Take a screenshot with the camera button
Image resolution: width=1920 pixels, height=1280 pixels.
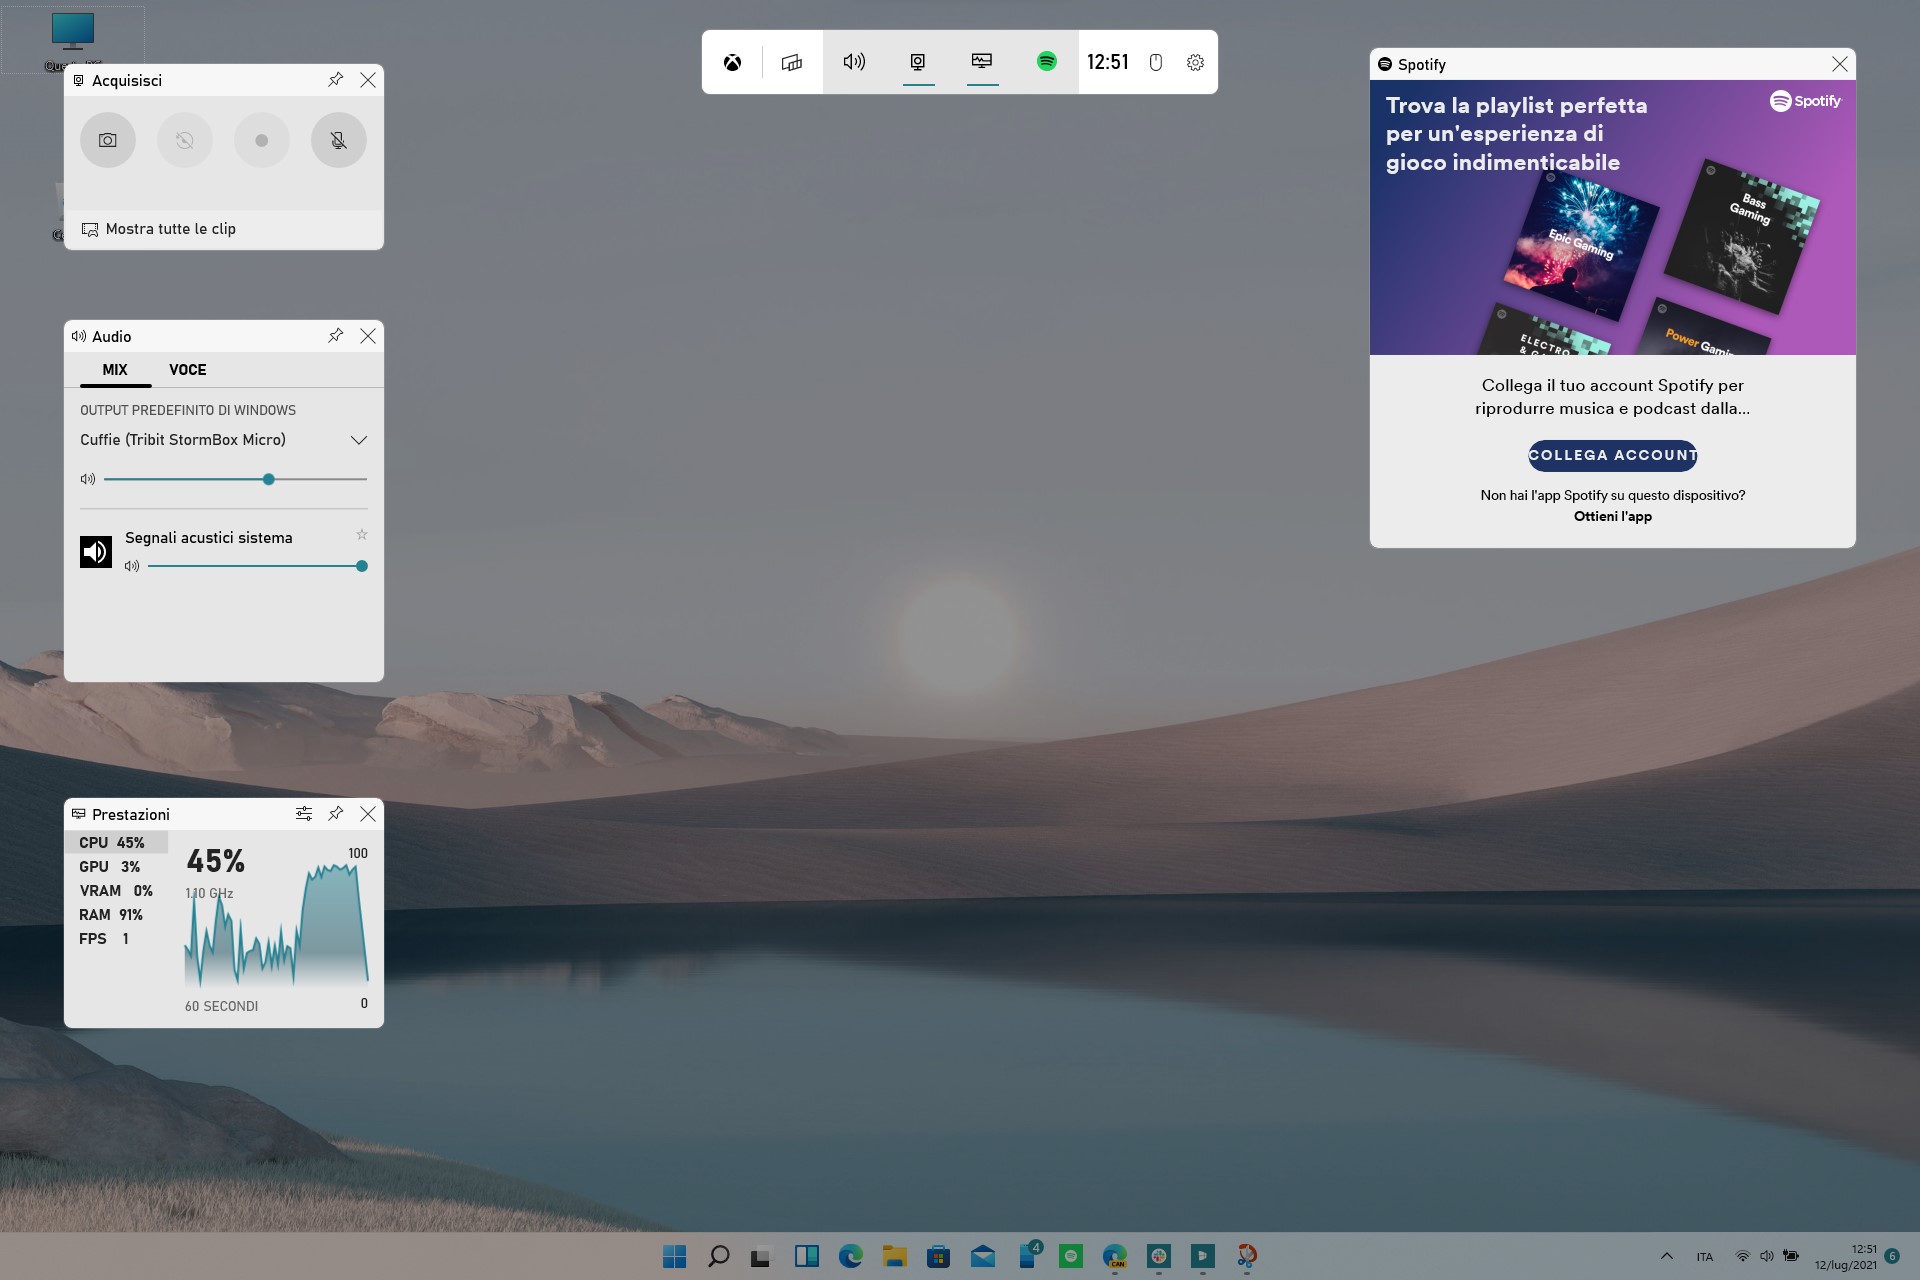tap(108, 140)
